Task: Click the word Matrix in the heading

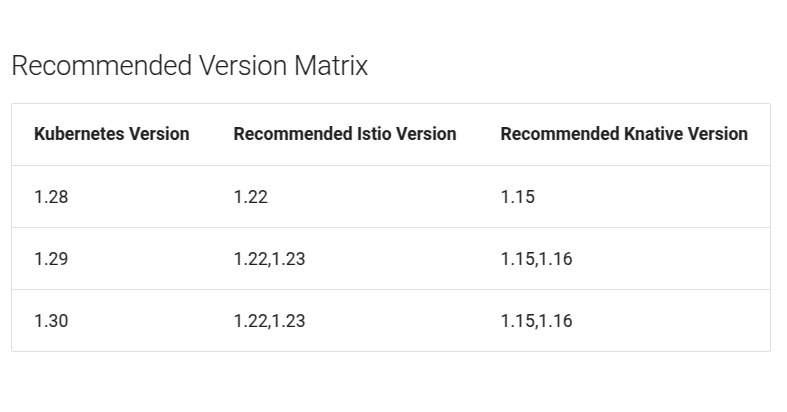Action: [331, 66]
